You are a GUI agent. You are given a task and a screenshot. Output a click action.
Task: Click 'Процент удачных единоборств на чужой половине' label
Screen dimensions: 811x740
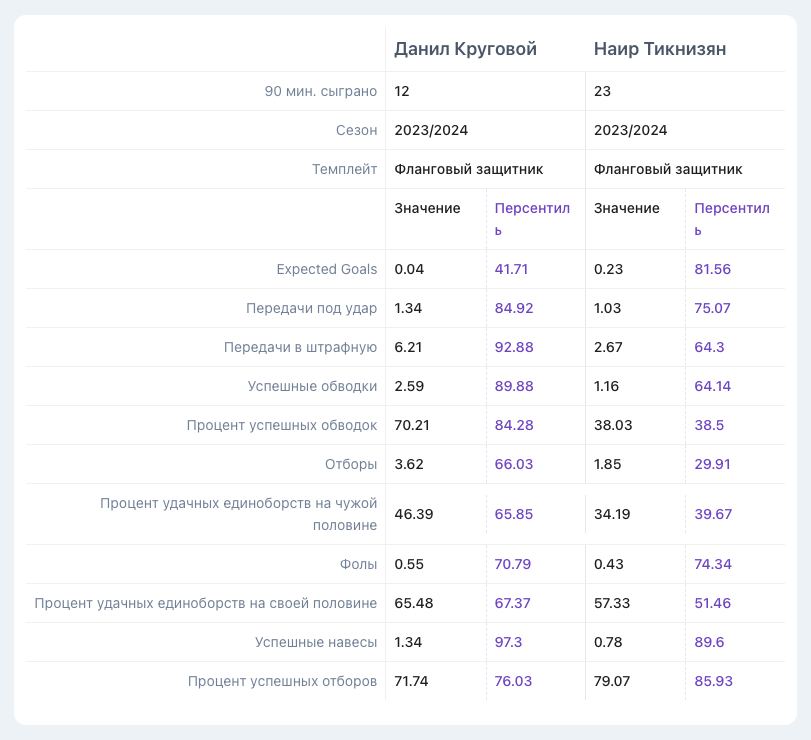[x=238, y=515]
